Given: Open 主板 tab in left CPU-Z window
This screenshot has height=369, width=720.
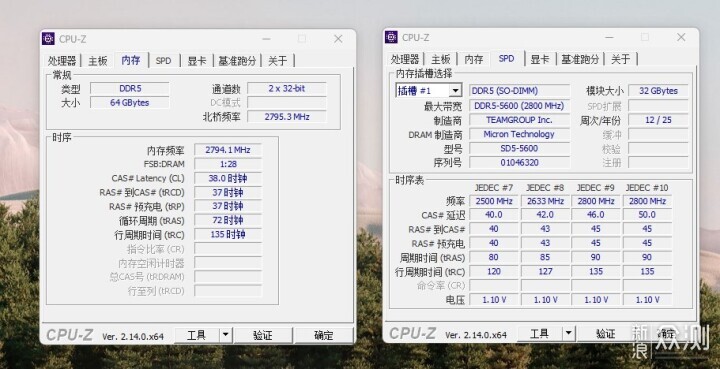Looking at the screenshot, I should click(98, 61).
